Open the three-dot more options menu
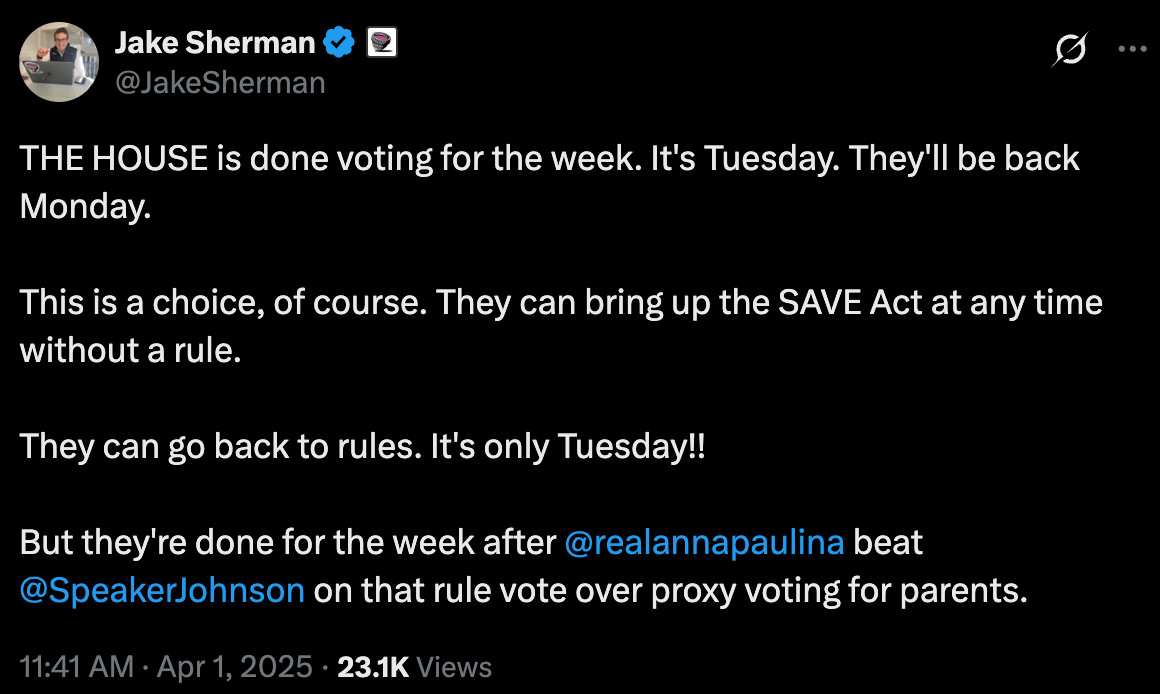The width and height of the screenshot is (1160, 694). [1132, 50]
